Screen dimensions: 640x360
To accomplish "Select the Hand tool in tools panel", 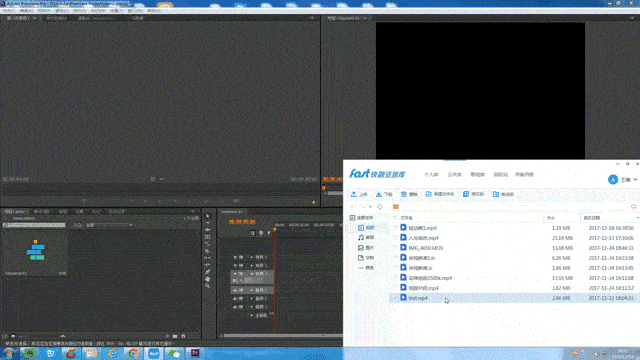I will (x=207, y=279).
